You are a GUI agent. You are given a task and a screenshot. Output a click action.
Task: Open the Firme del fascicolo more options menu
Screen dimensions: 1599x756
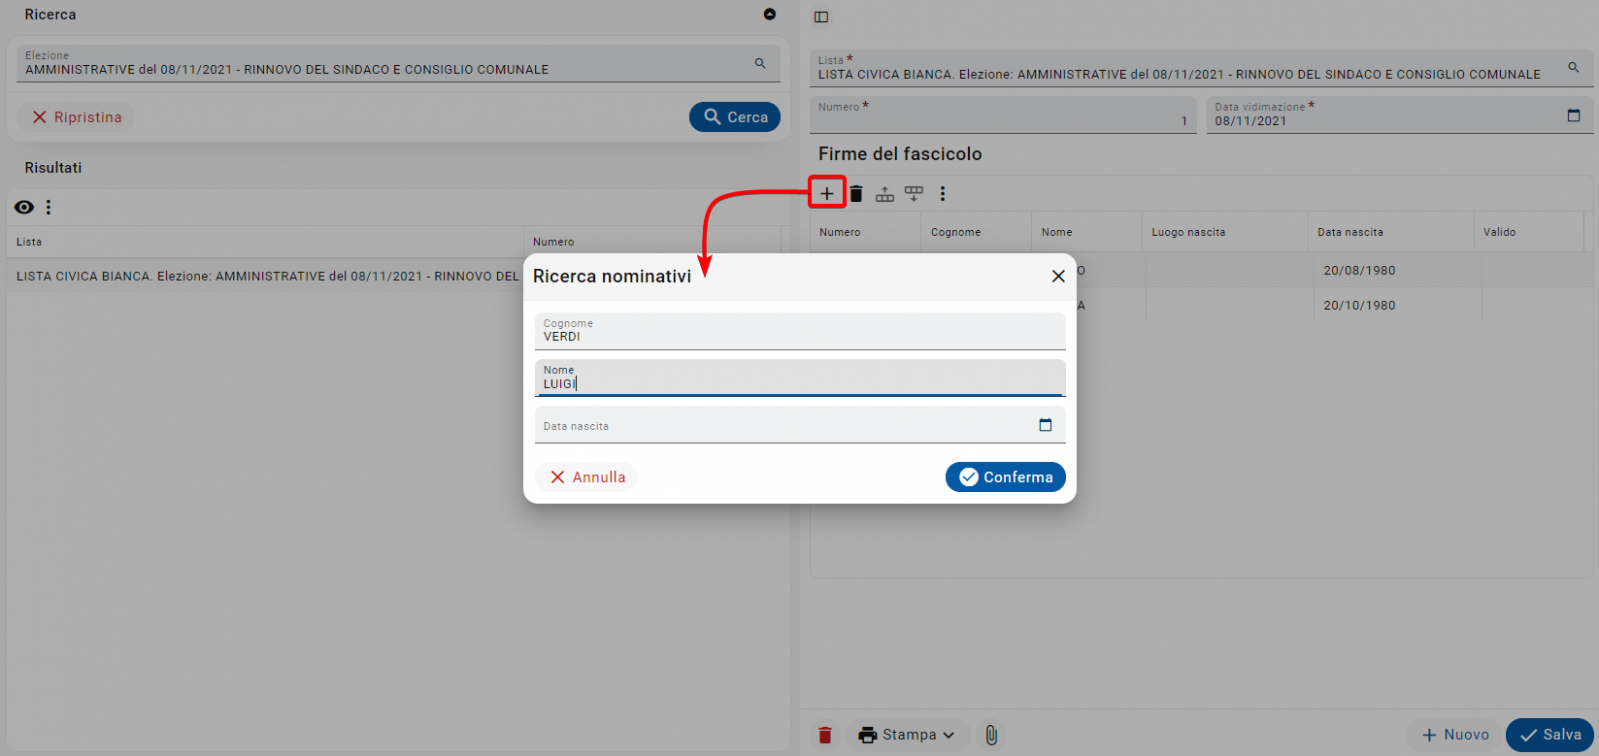942,194
